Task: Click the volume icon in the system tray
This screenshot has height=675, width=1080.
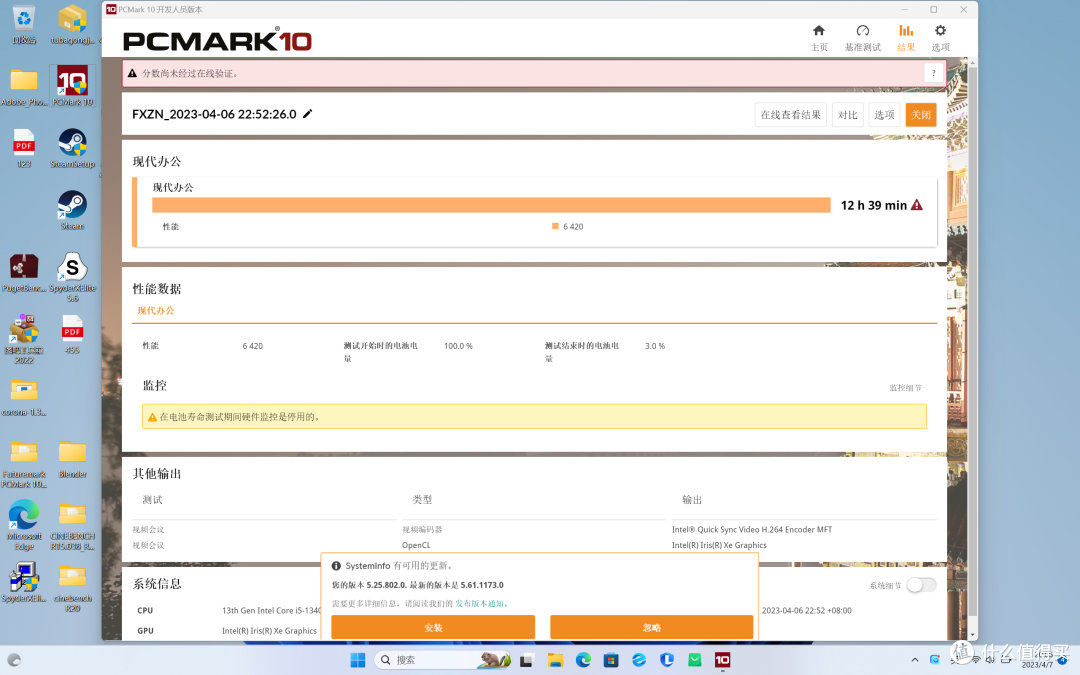Action: point(990,659)
